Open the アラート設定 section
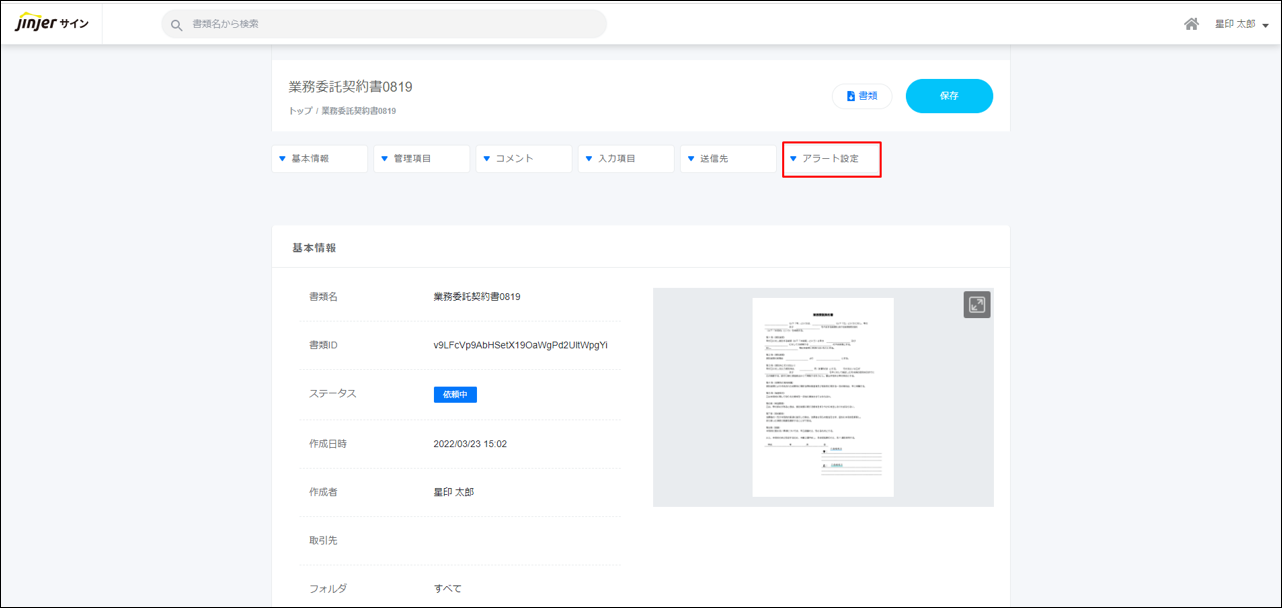The image size is (1282, 608). click(x=830, y=159)
